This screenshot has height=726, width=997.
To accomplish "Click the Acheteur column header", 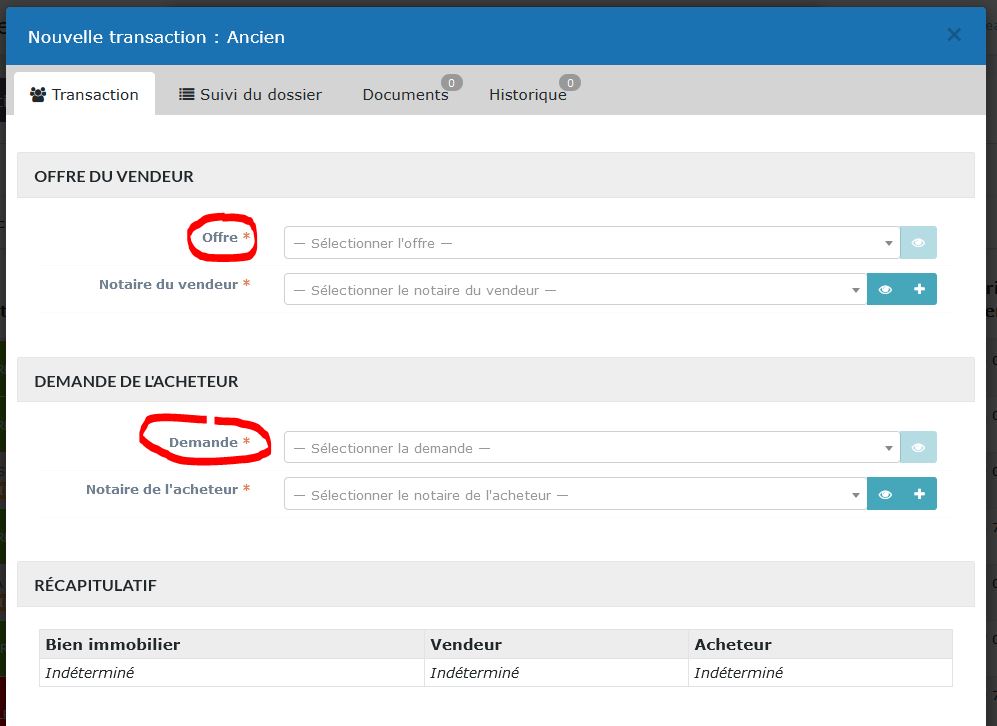I will 733,645.
